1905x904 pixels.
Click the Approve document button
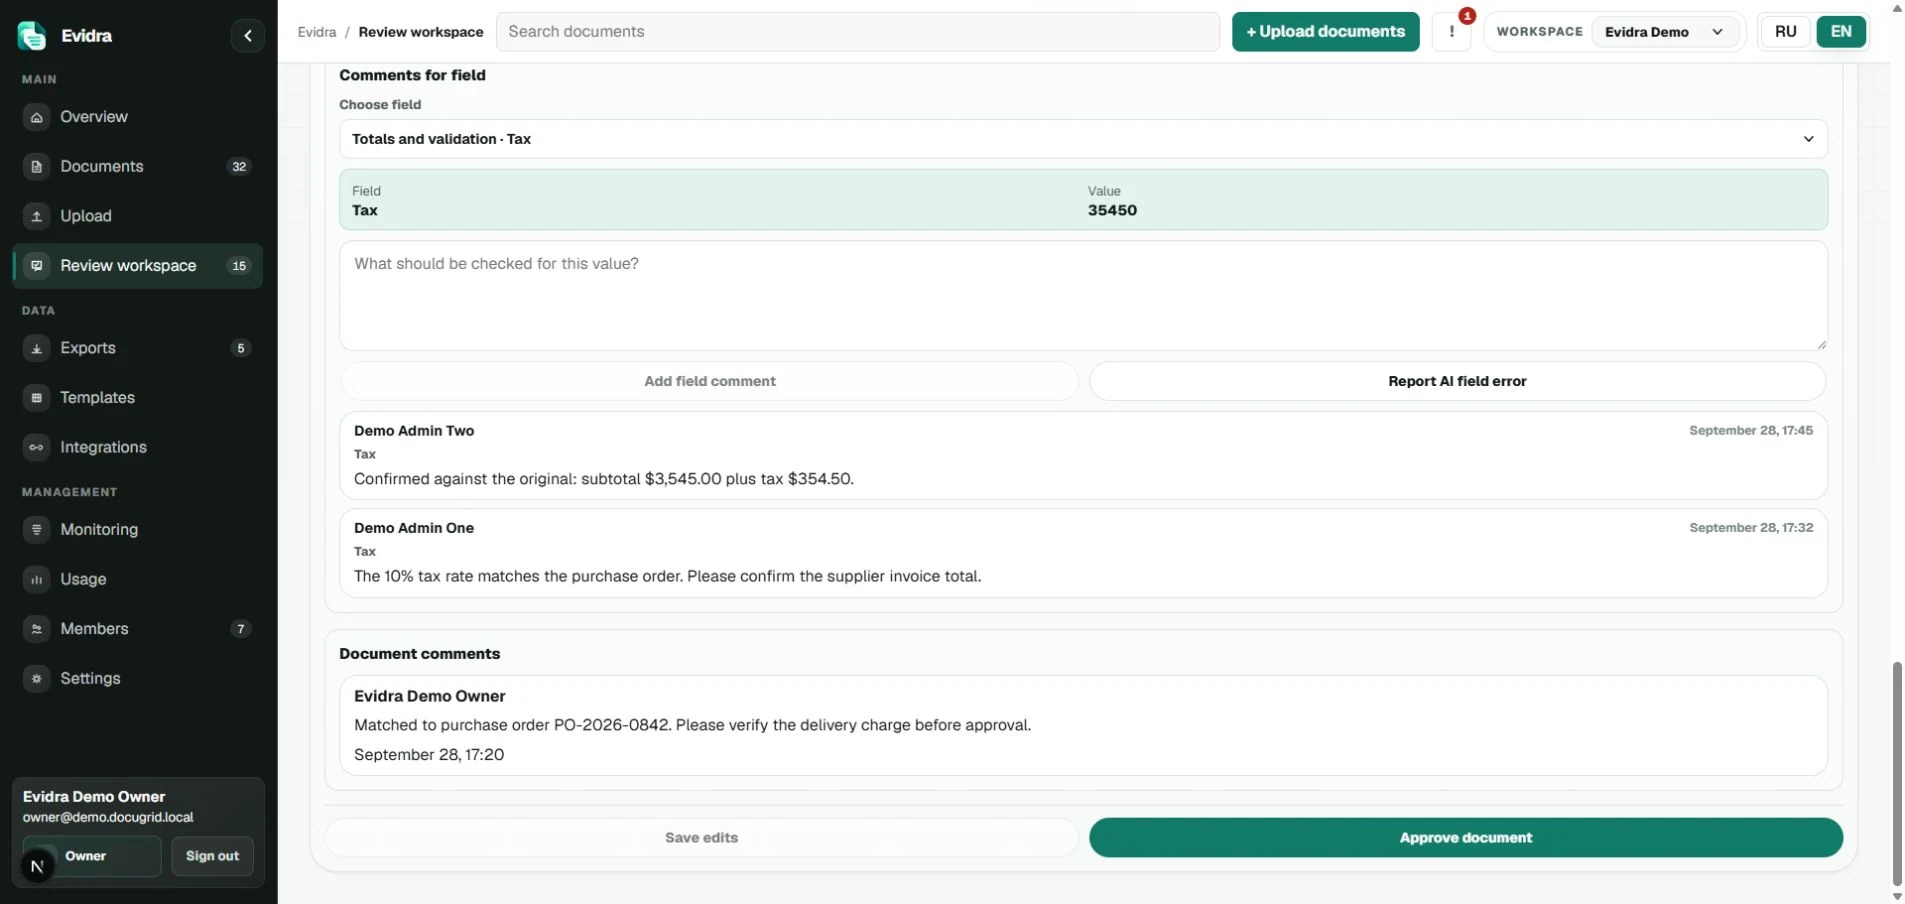(x=1465, y=838)
